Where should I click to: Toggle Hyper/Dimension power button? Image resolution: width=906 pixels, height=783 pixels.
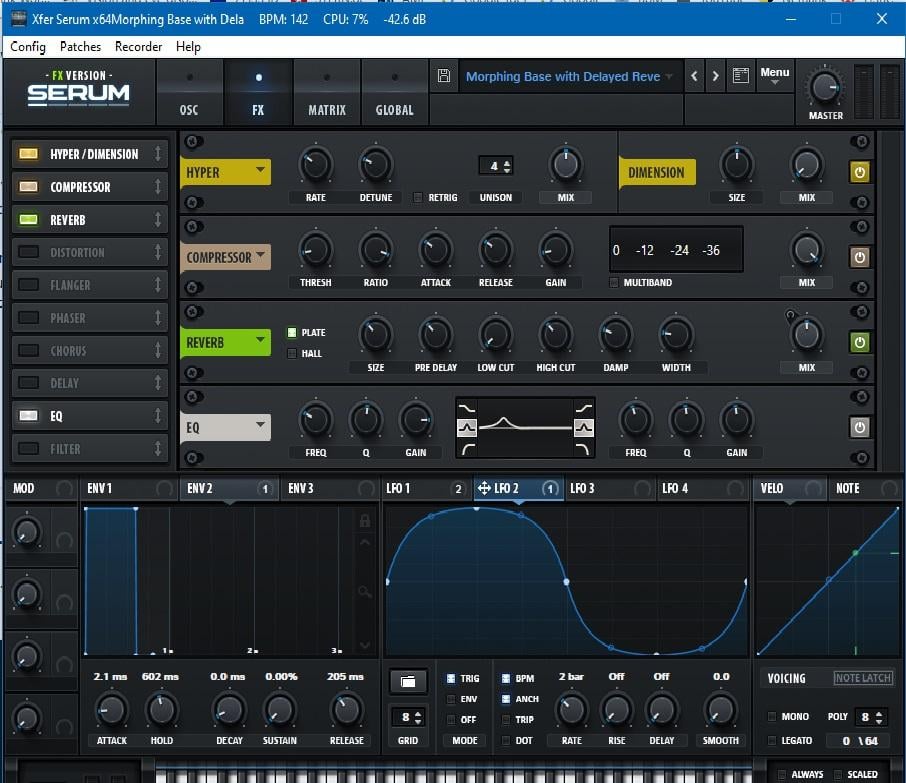pos(859,172)
